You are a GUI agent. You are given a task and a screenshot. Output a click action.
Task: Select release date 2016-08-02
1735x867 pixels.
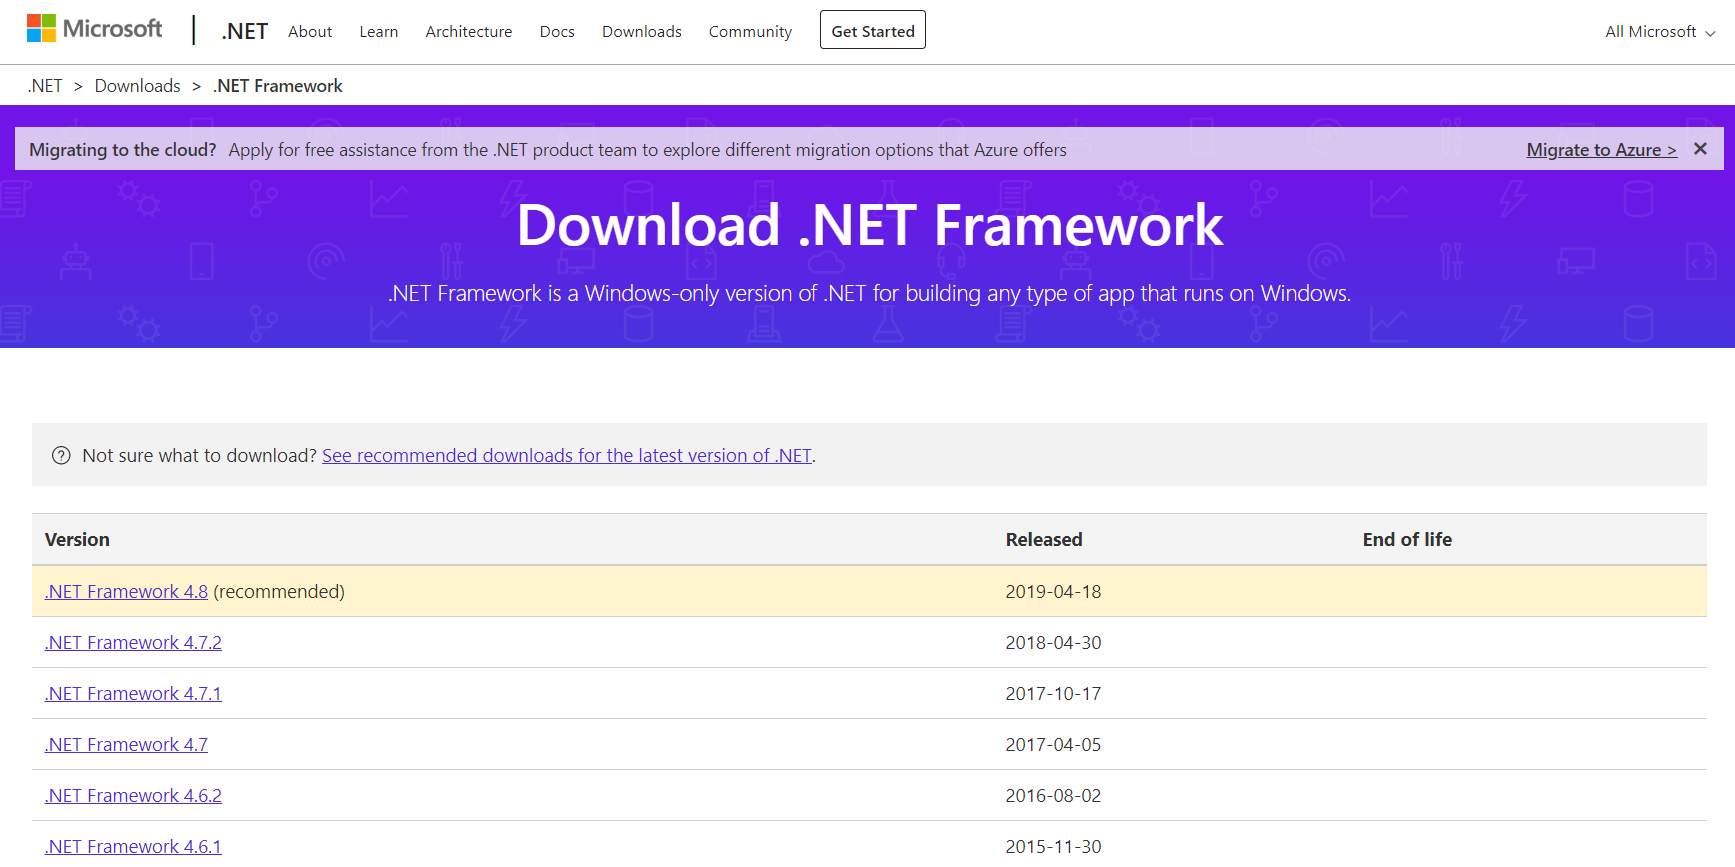pyautogui.click(x=1053, y=795)
